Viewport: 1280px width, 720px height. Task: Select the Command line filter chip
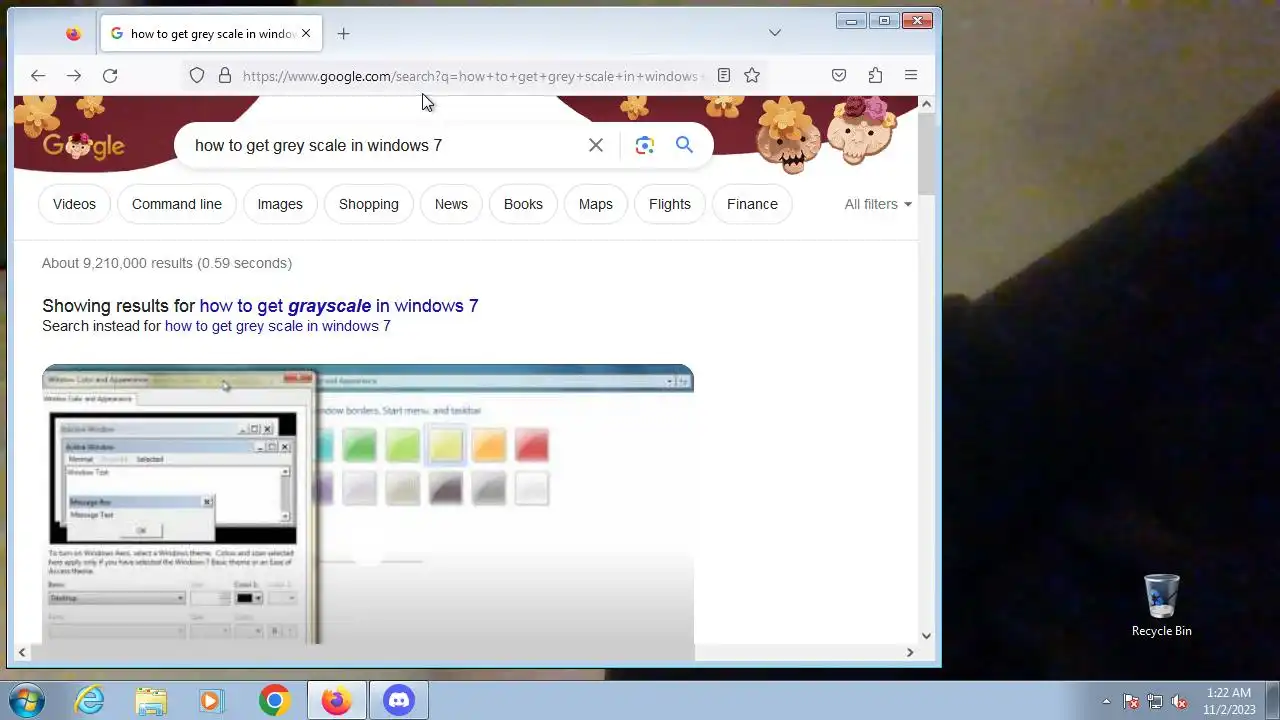(x=177, y=204)
